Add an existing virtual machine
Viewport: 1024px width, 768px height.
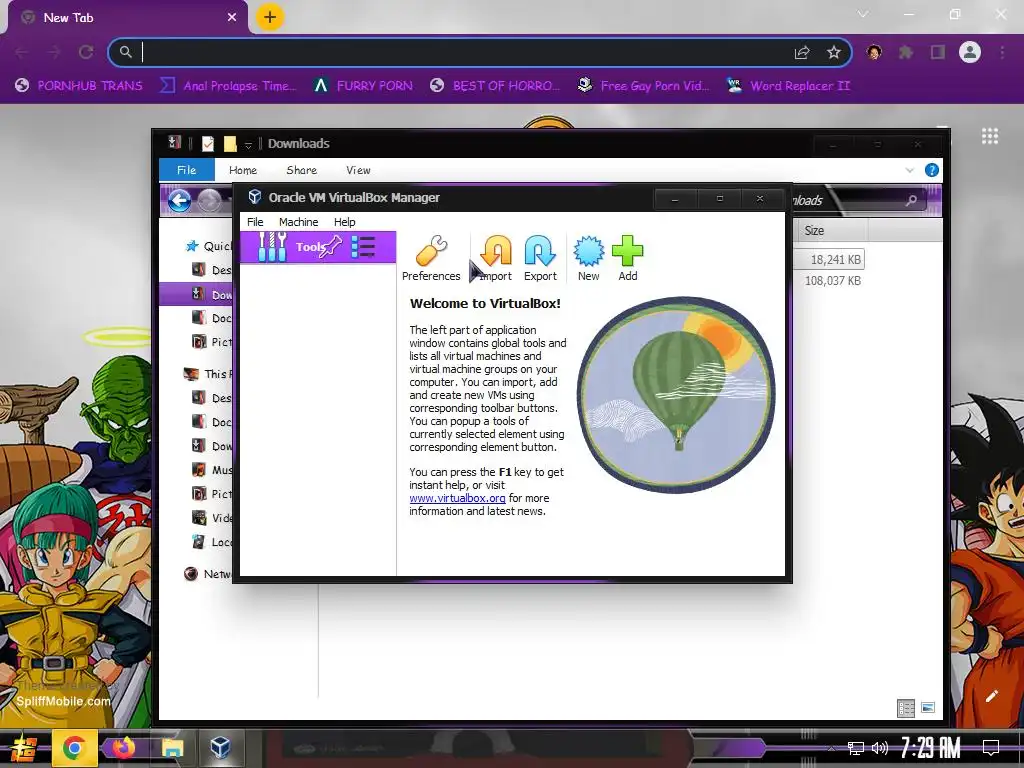point(628,259)
